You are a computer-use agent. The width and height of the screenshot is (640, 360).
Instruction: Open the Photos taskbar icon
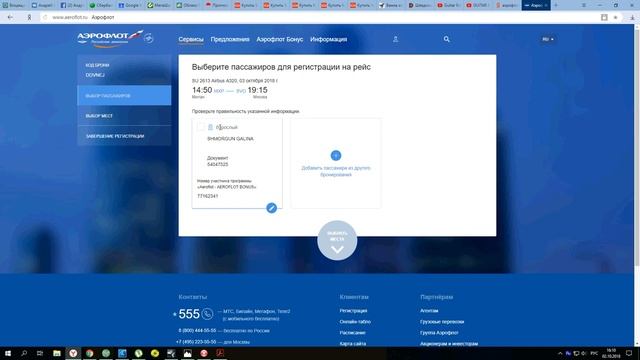(x=187, y=353)
